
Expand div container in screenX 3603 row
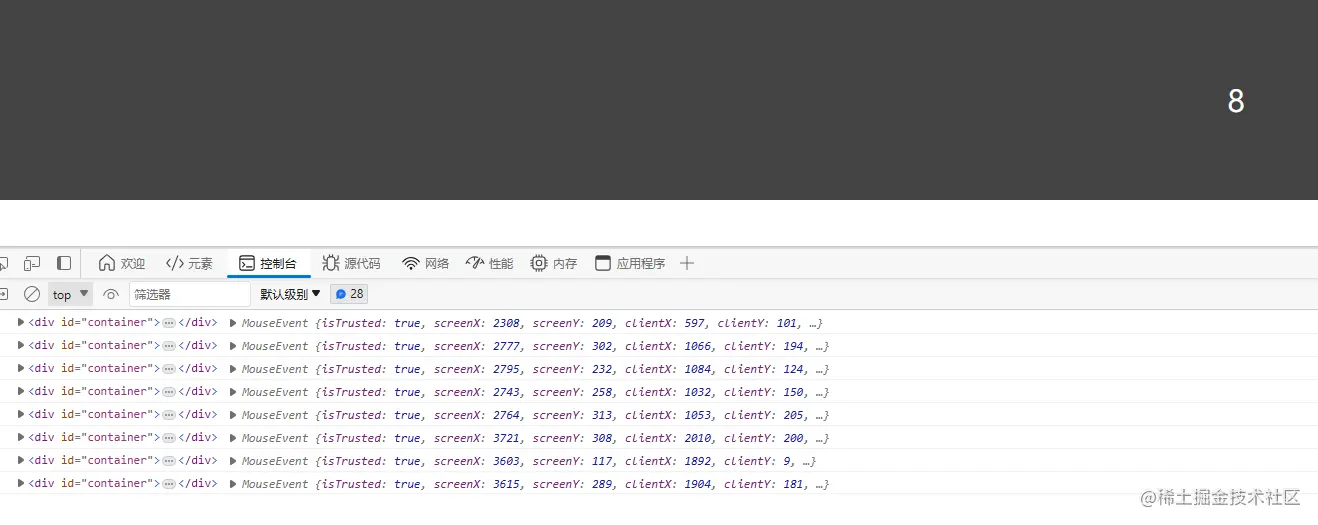pos(21,460)
